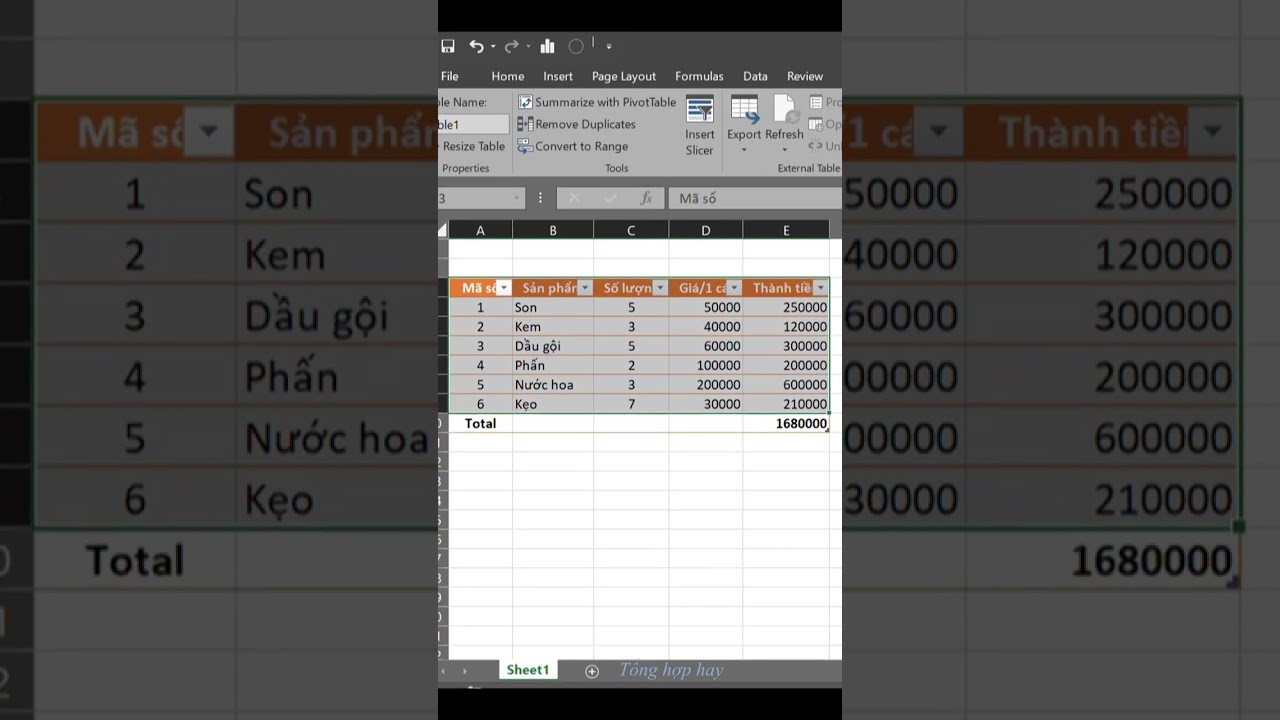Open the Review tab
The height and width of the screenshot is (720, 1280).
click(x=805, y=76)
